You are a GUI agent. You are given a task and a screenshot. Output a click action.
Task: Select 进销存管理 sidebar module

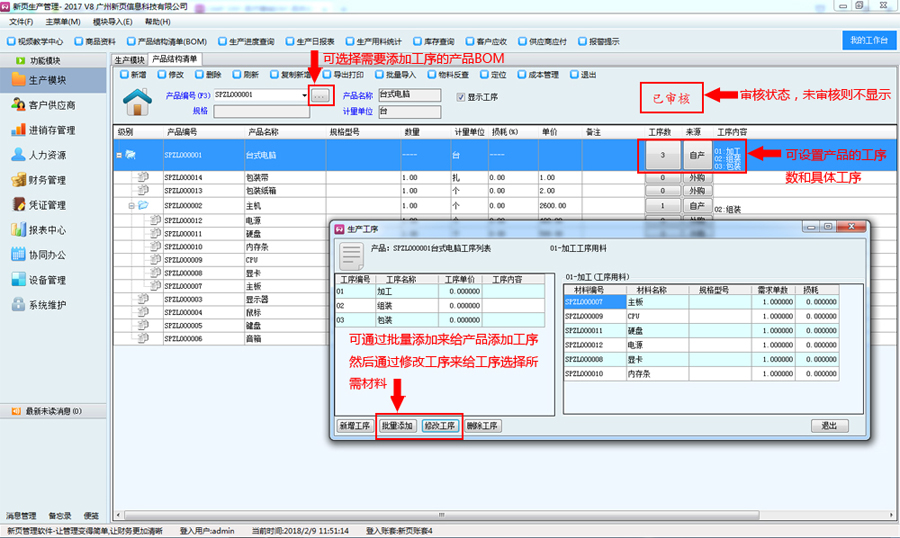pyautogui.click(x=51, y=130)
